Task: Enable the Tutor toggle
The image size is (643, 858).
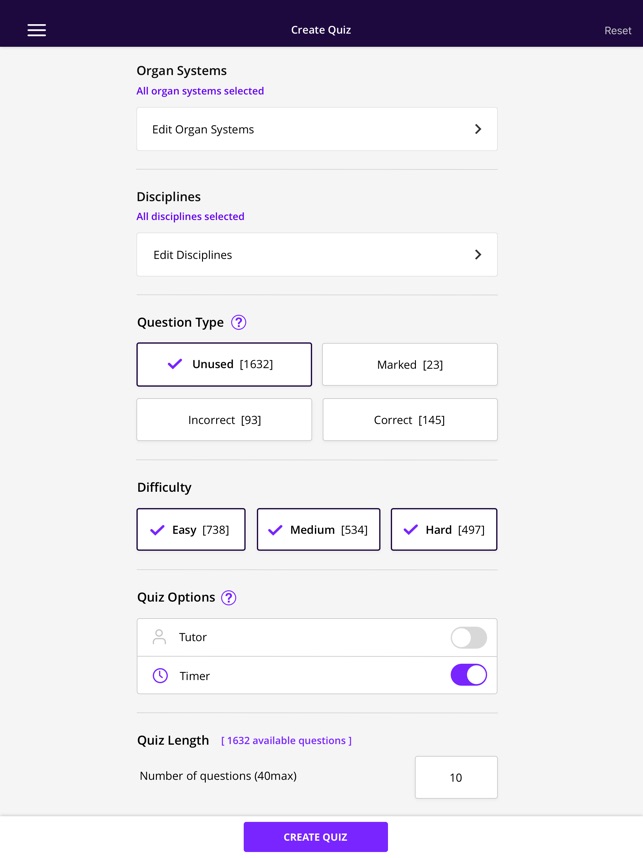Action: [x=467, y=637]
